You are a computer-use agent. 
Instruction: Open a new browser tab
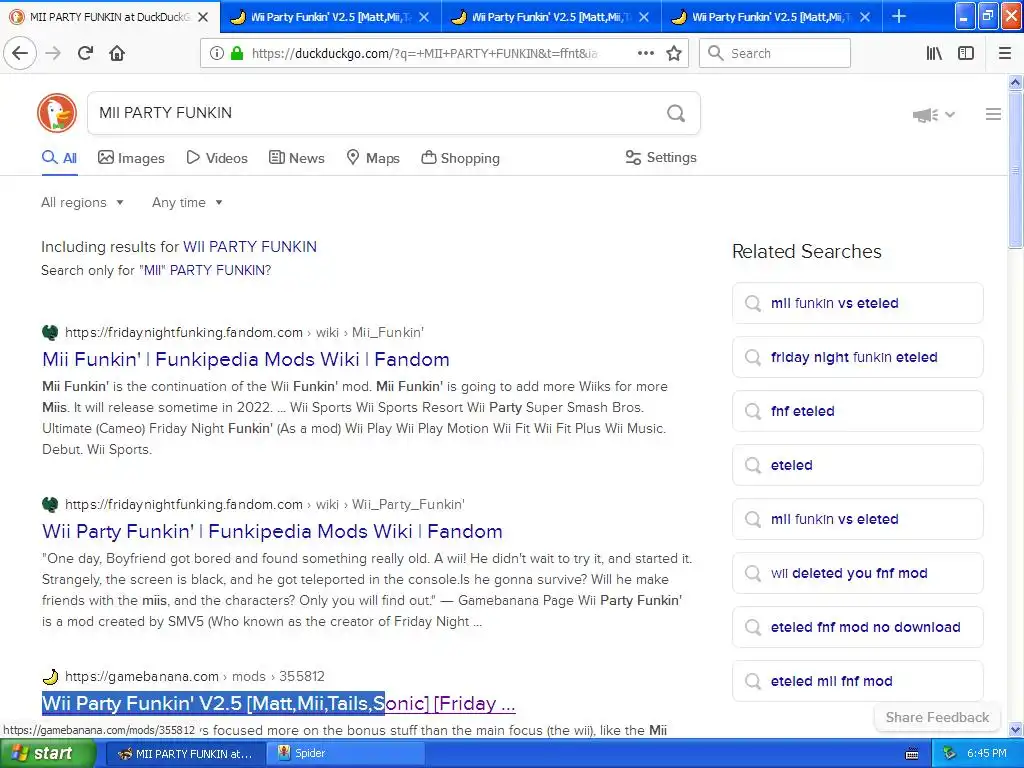(899, 16)
